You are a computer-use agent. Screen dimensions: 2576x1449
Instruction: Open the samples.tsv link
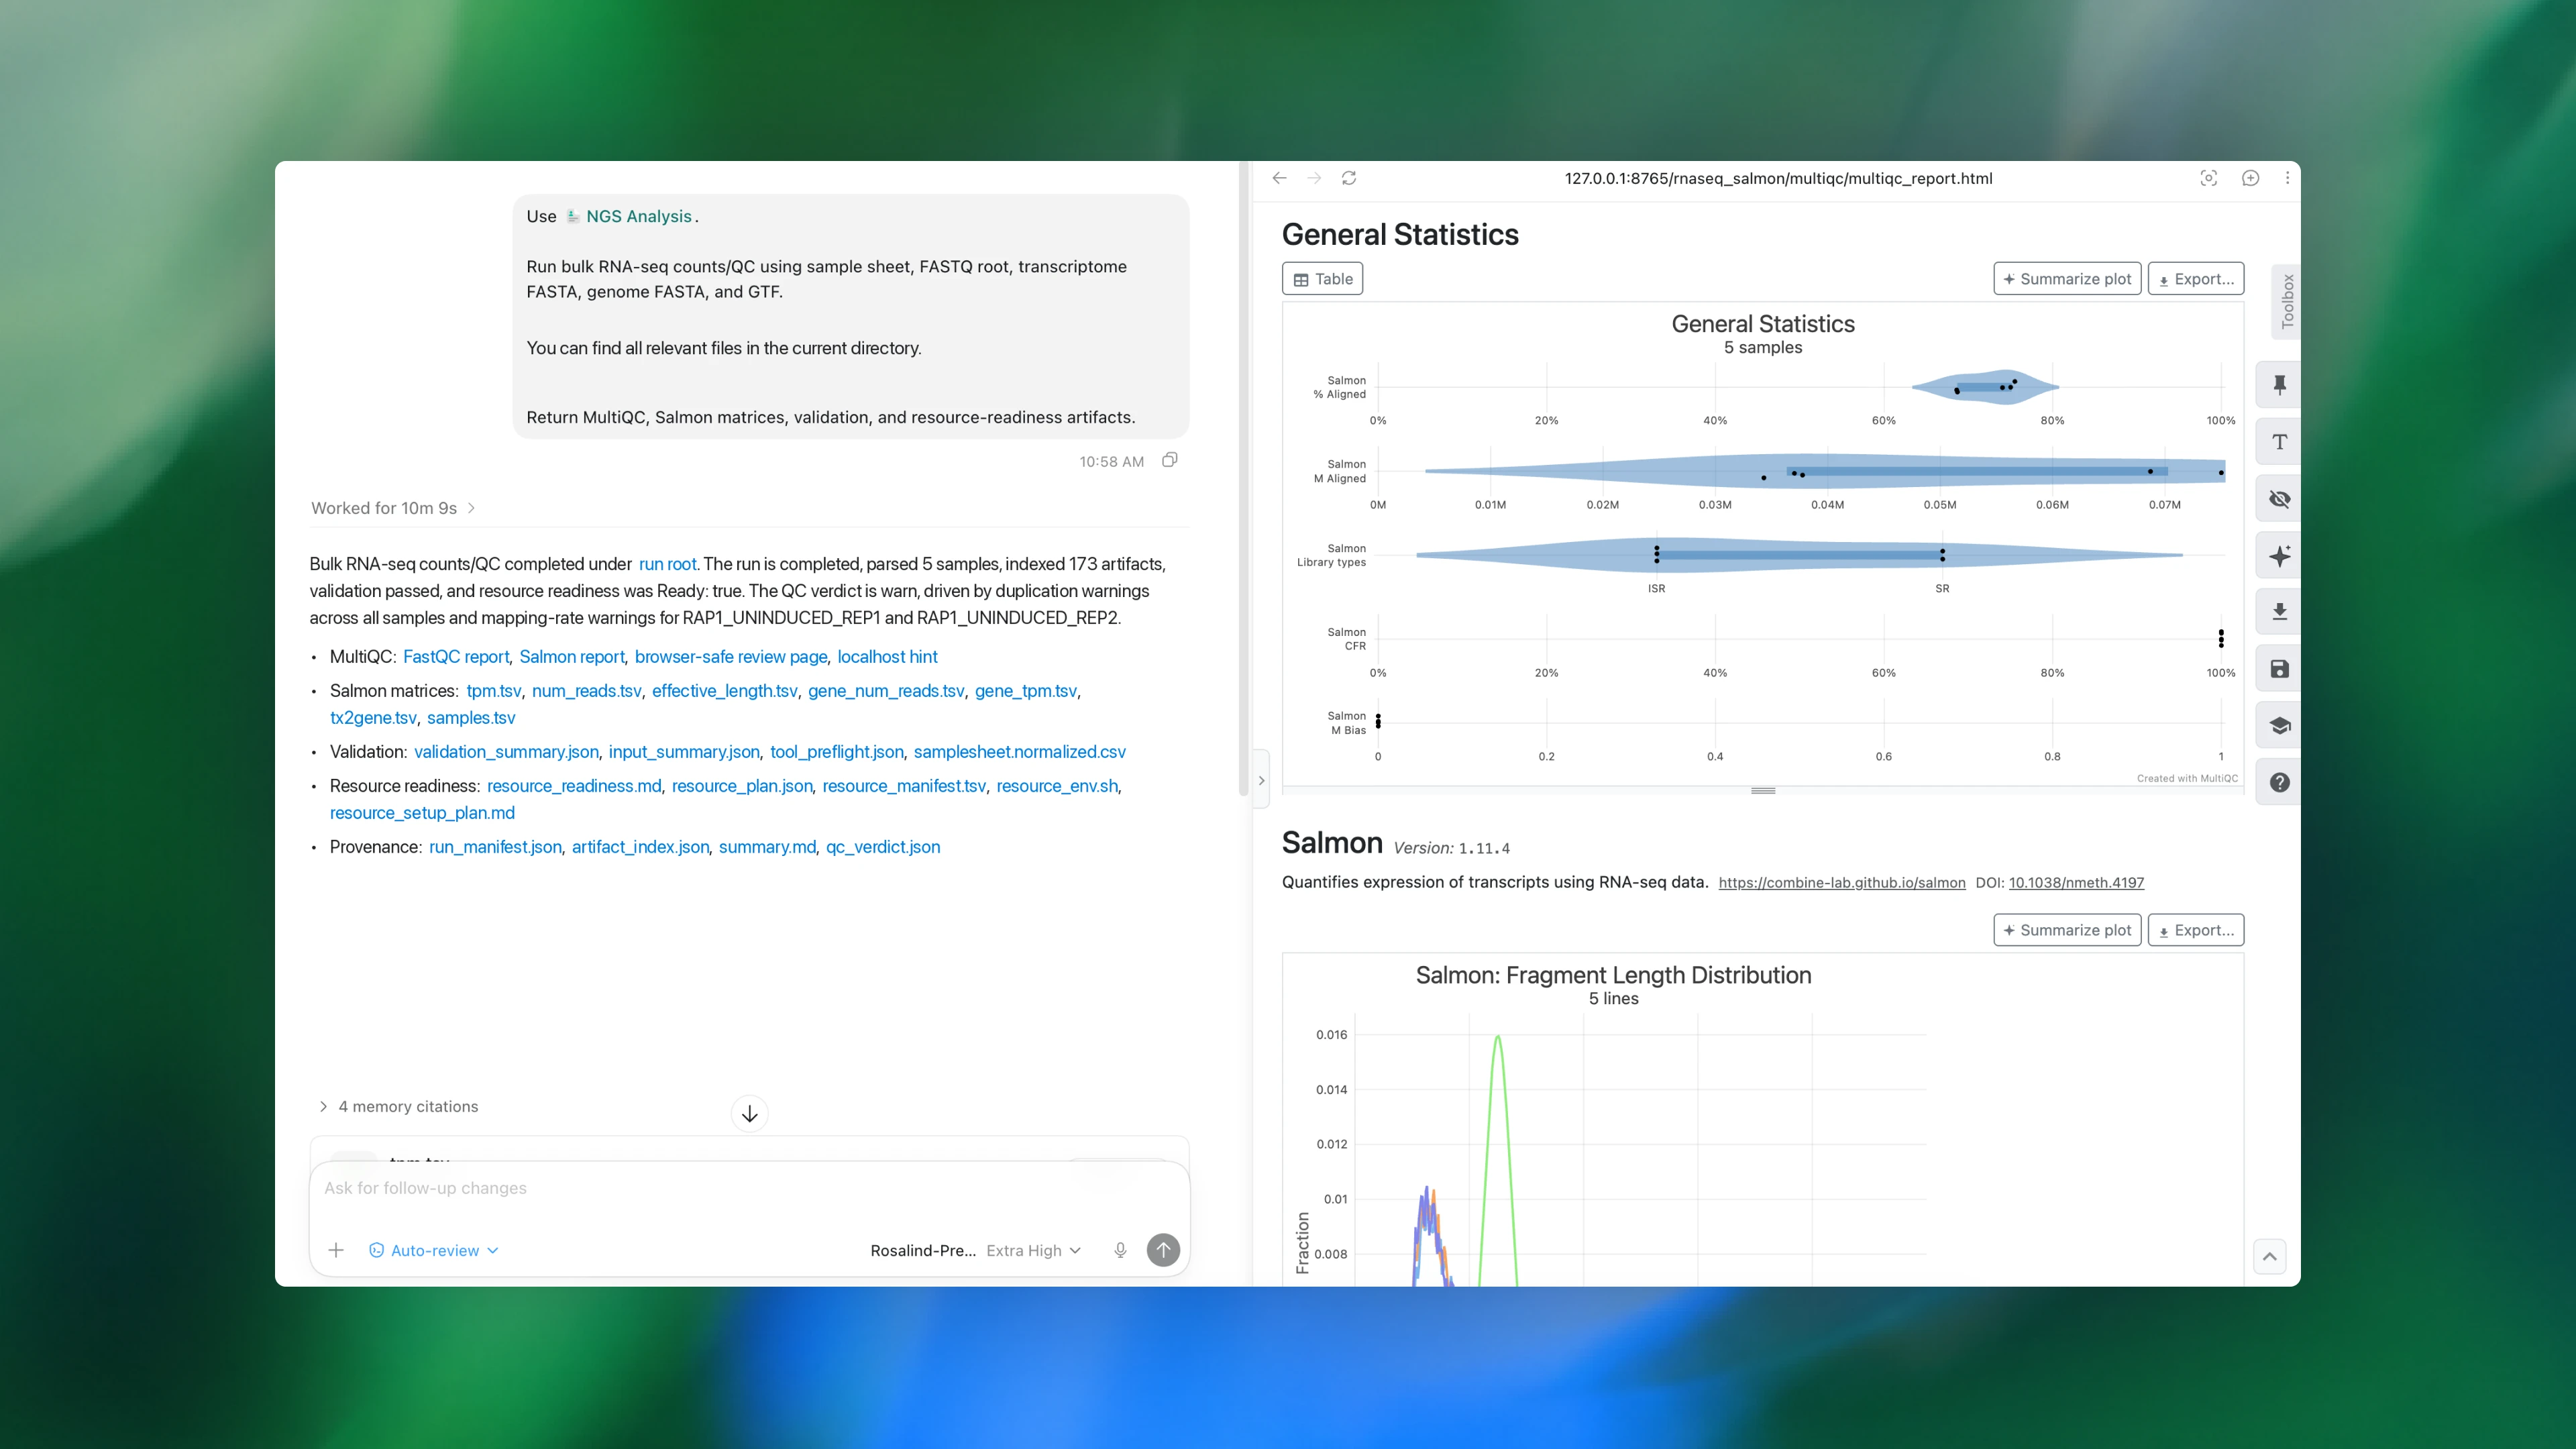click(x=471, y=718)
